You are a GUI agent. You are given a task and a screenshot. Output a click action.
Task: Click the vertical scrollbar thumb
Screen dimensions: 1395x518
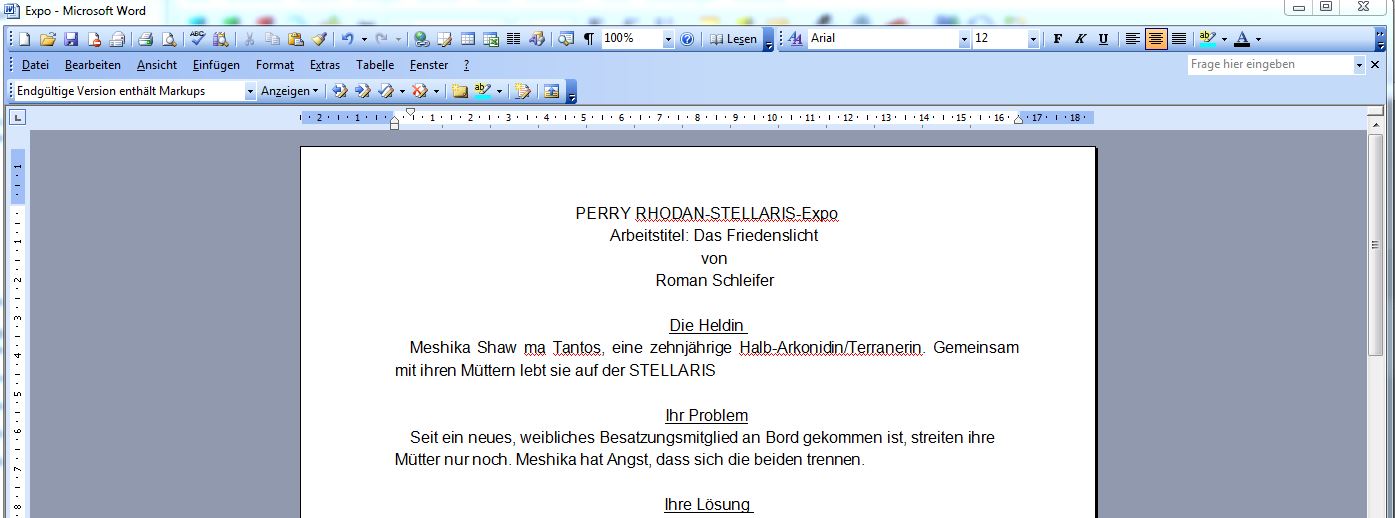pyautogui.click(x=1377, y=244)
